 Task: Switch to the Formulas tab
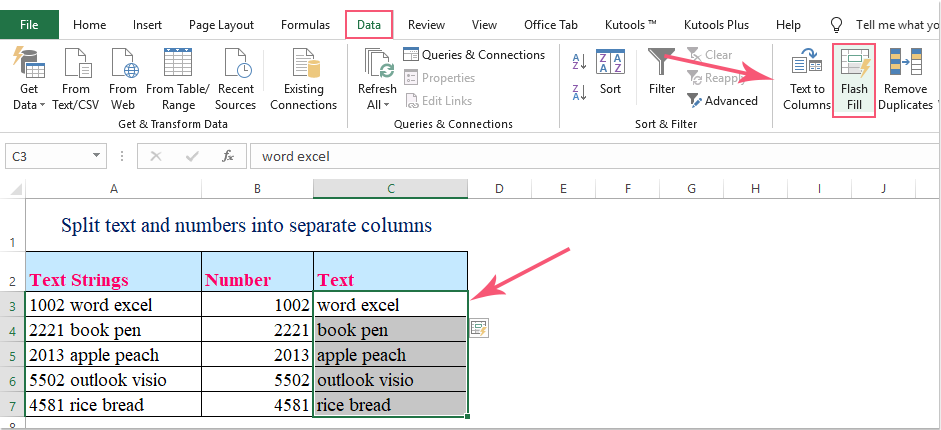point(305,24)
